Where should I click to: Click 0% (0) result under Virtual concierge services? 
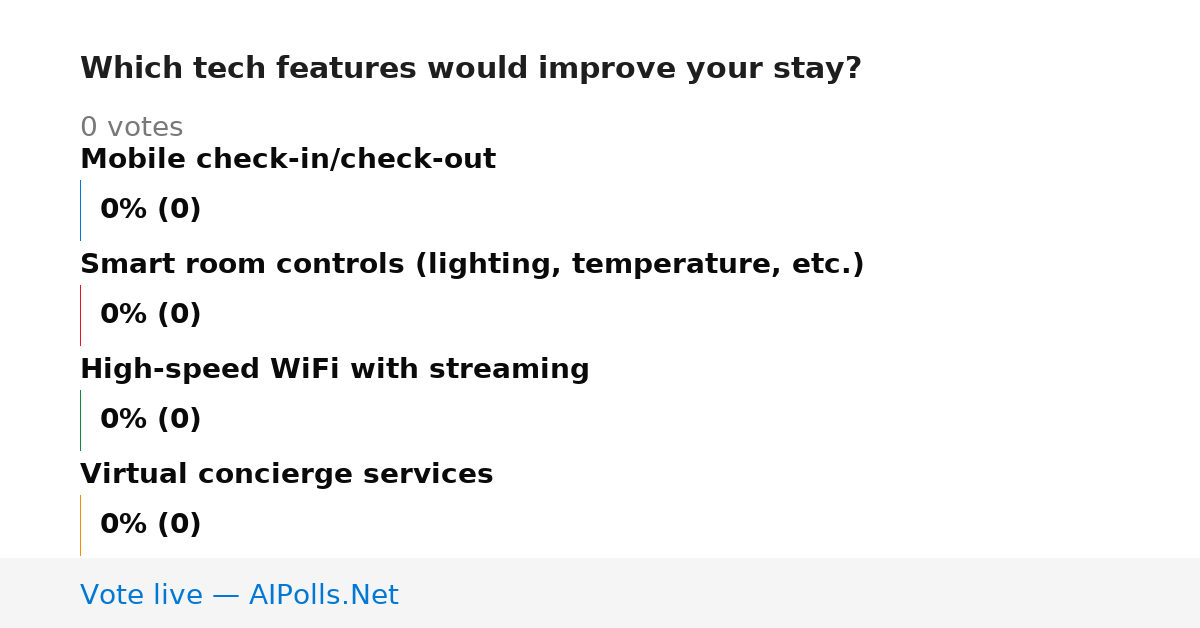coord(151,525)
